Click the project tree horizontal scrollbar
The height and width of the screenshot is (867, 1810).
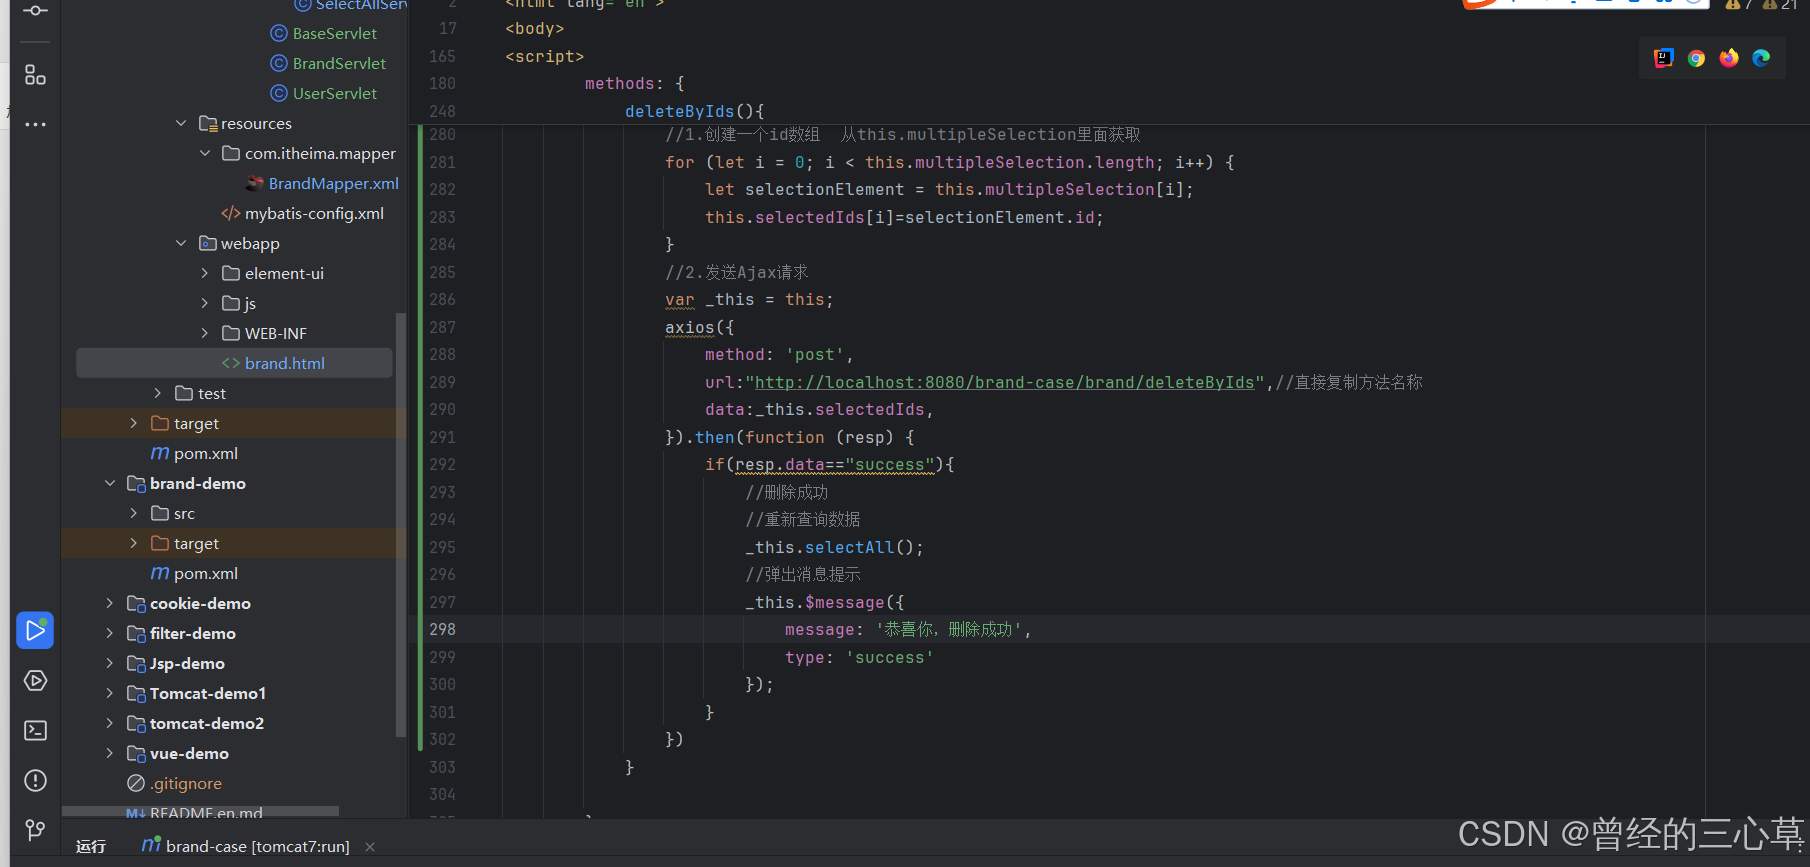pyautogui.click(x=200, y=811)
